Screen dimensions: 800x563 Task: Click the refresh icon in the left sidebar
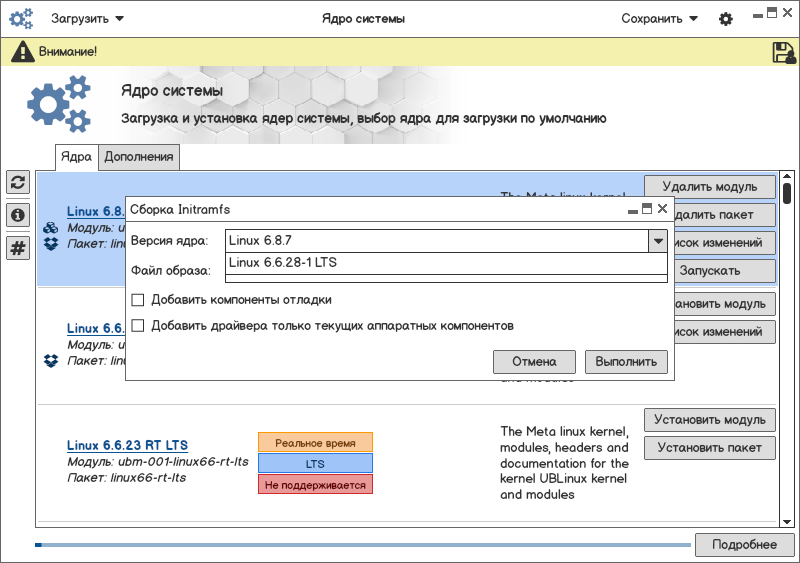point(18,182)
